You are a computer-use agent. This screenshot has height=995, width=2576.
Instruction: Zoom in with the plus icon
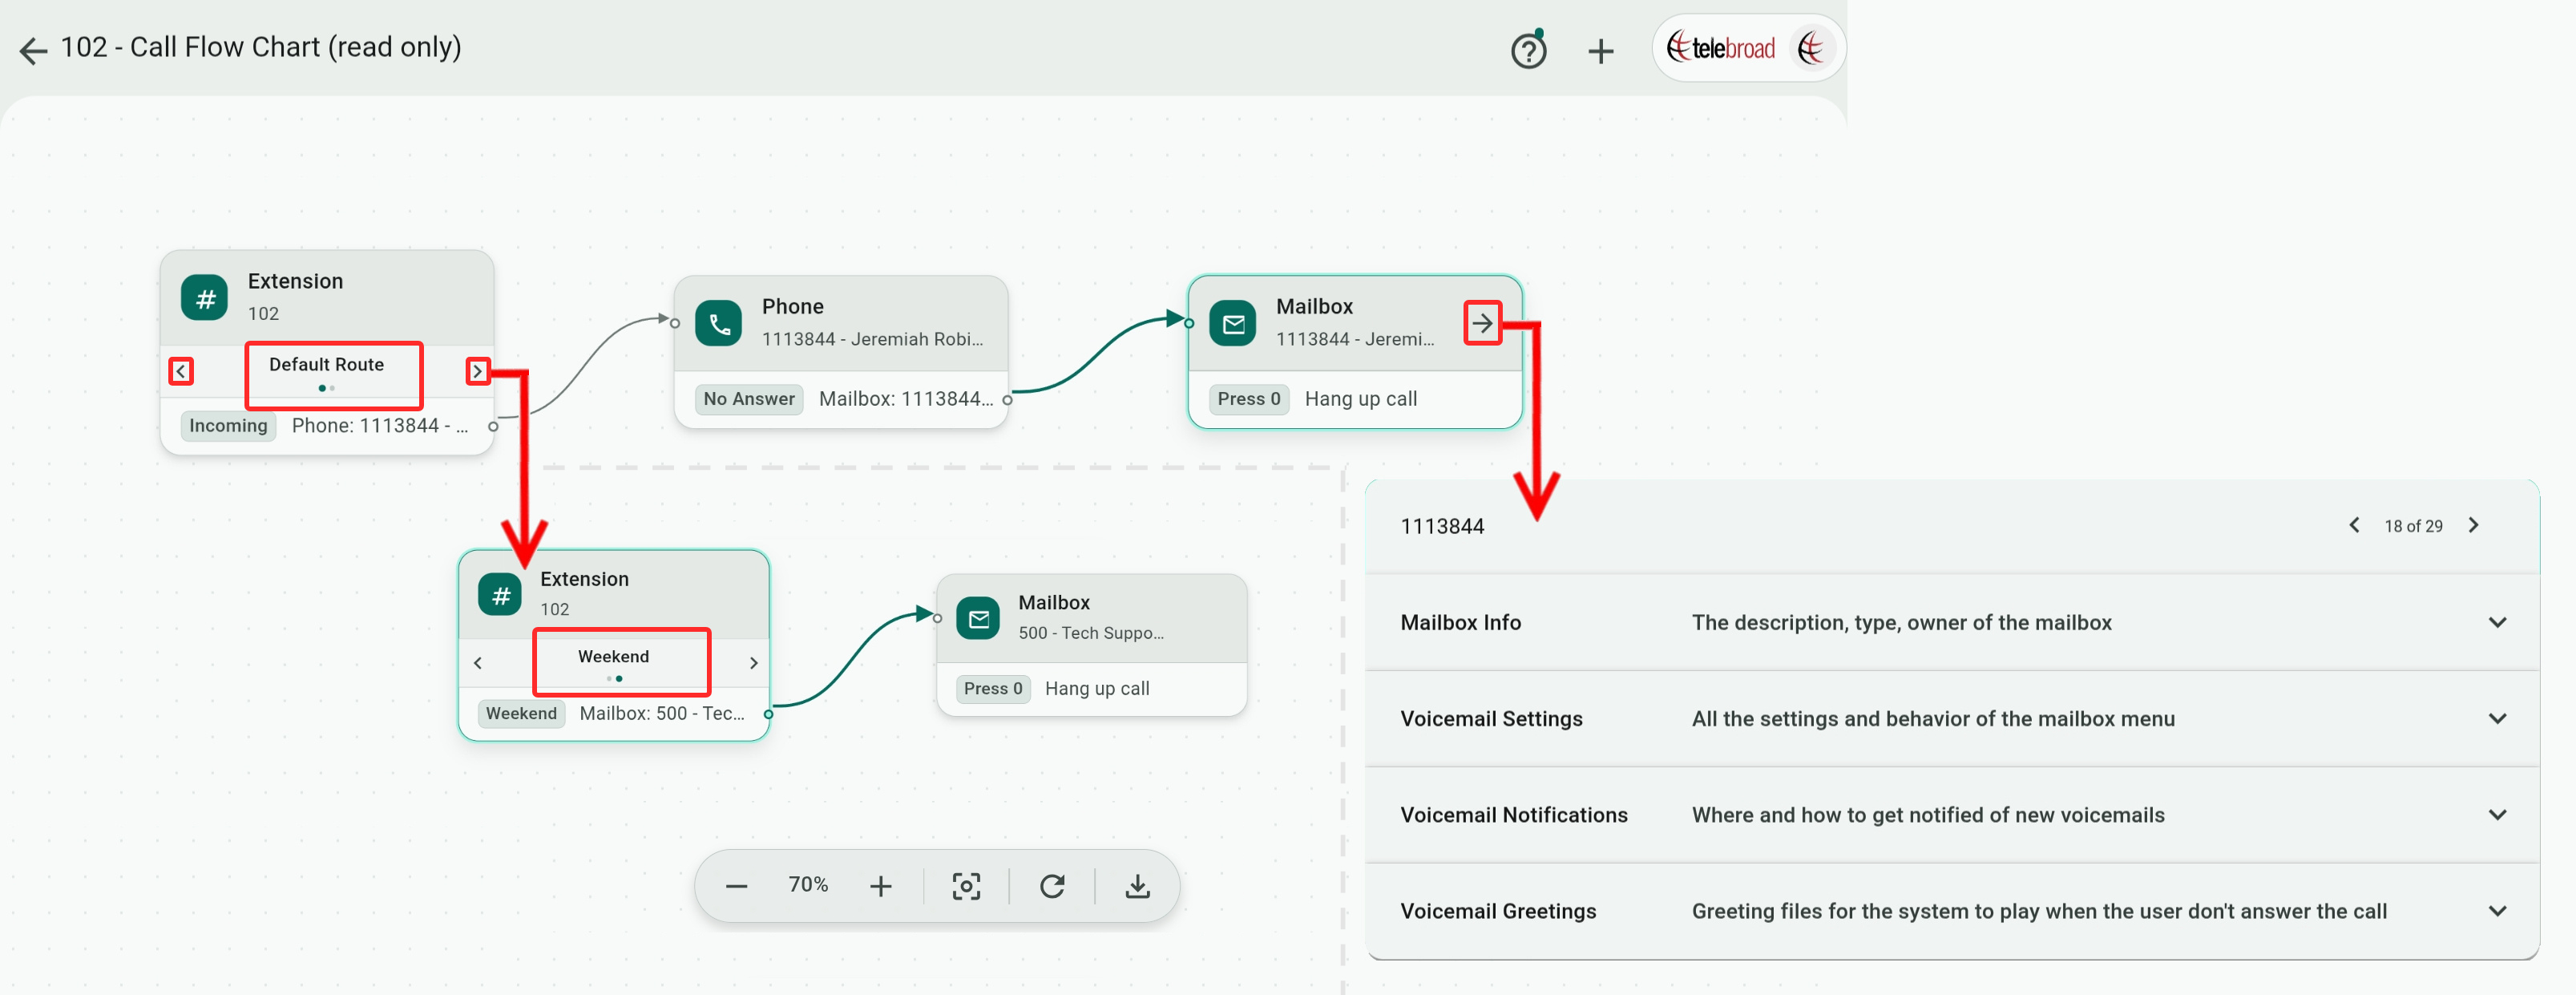tap(880, 886)
